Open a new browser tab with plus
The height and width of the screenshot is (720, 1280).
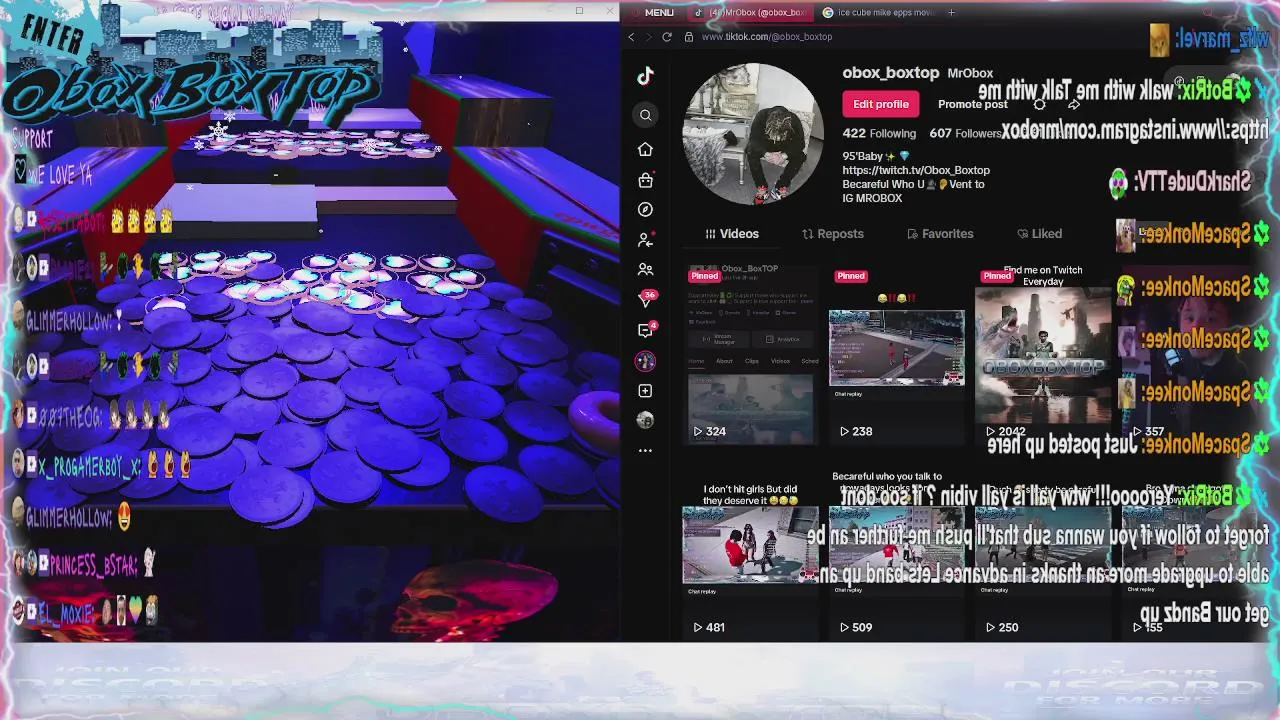[951, 12]
